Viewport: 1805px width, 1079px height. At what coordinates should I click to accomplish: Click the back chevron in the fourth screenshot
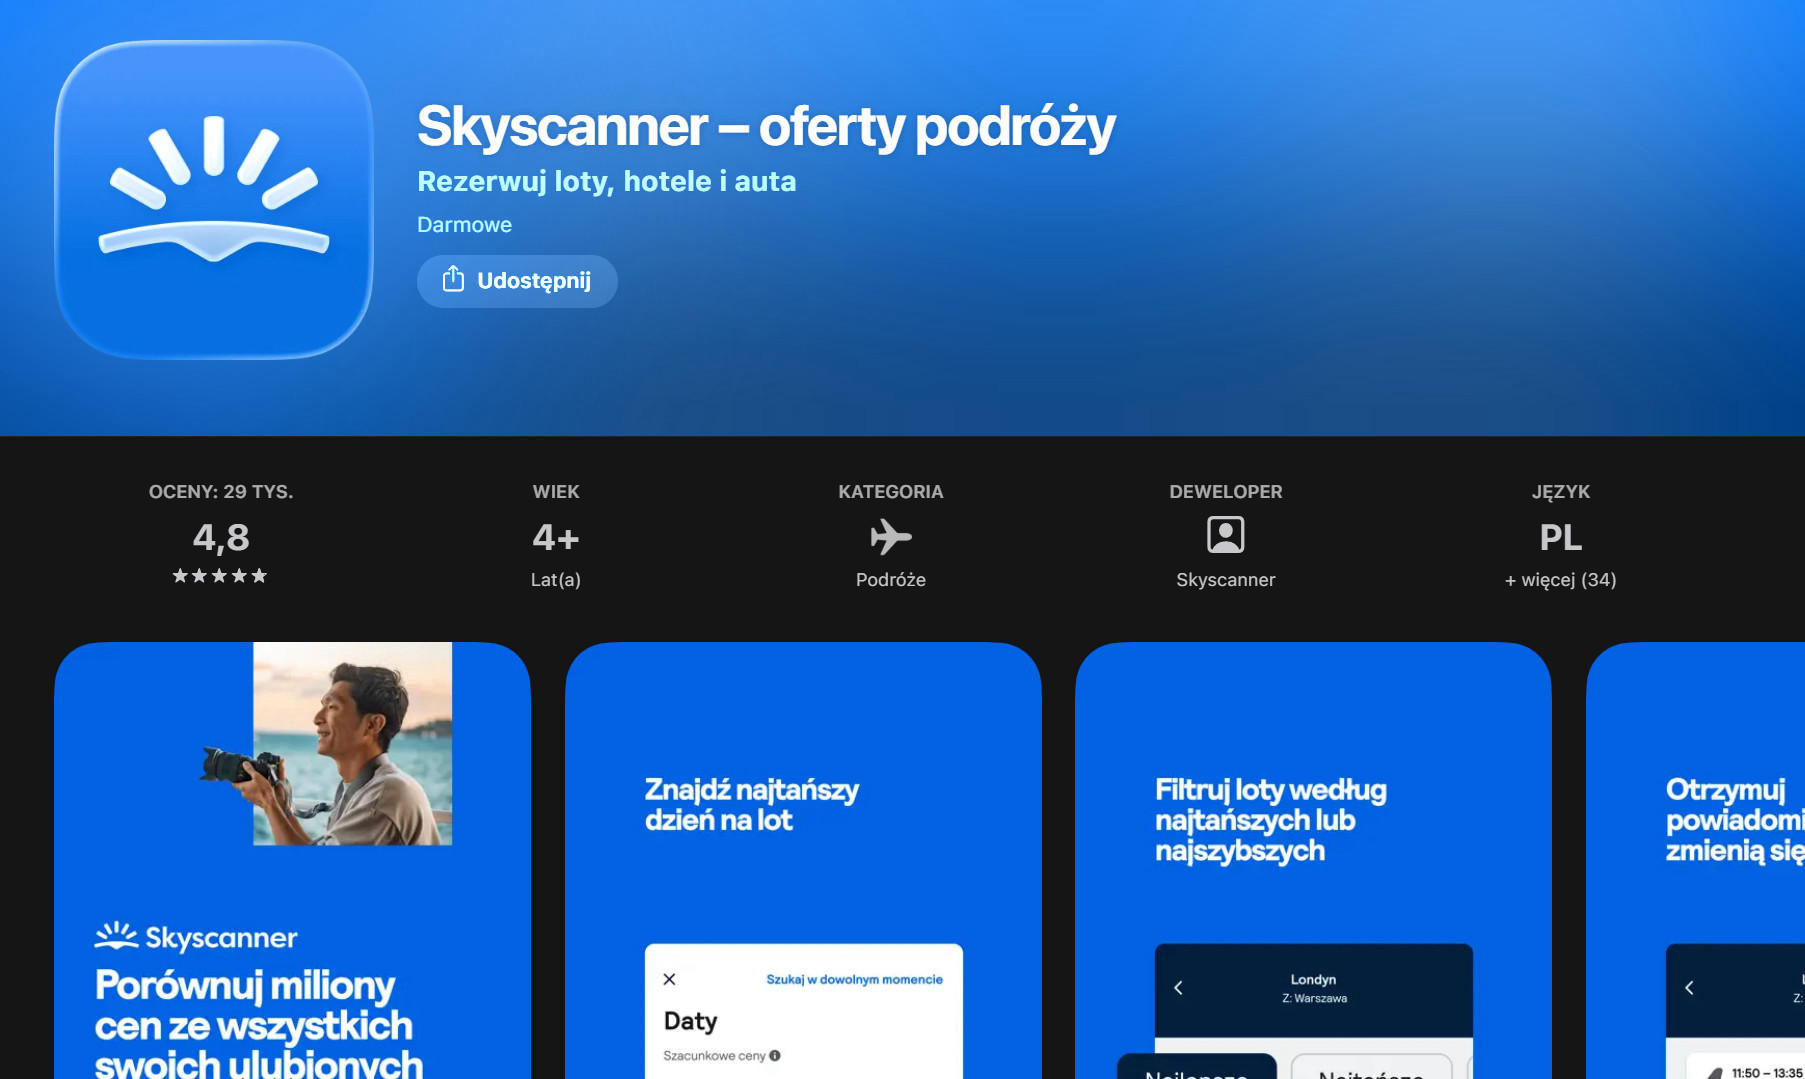coord(1689,988)
